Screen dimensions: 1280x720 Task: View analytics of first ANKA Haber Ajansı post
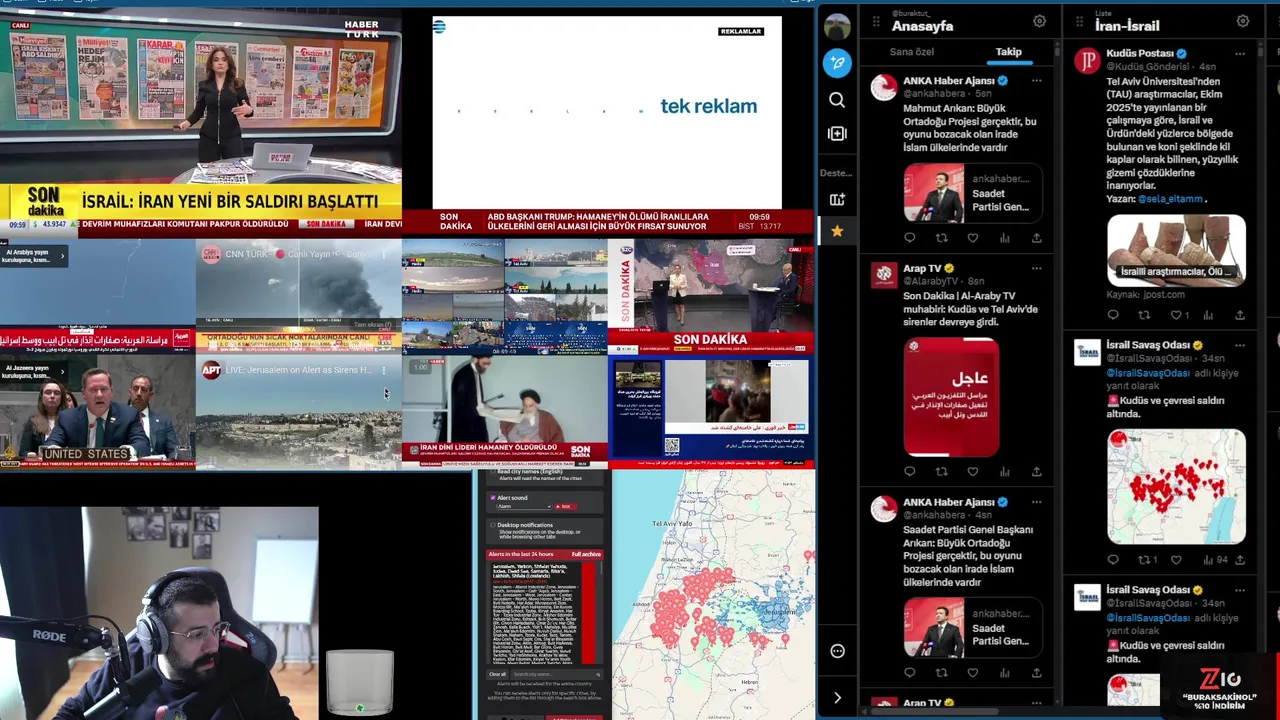coord(1004,238)
